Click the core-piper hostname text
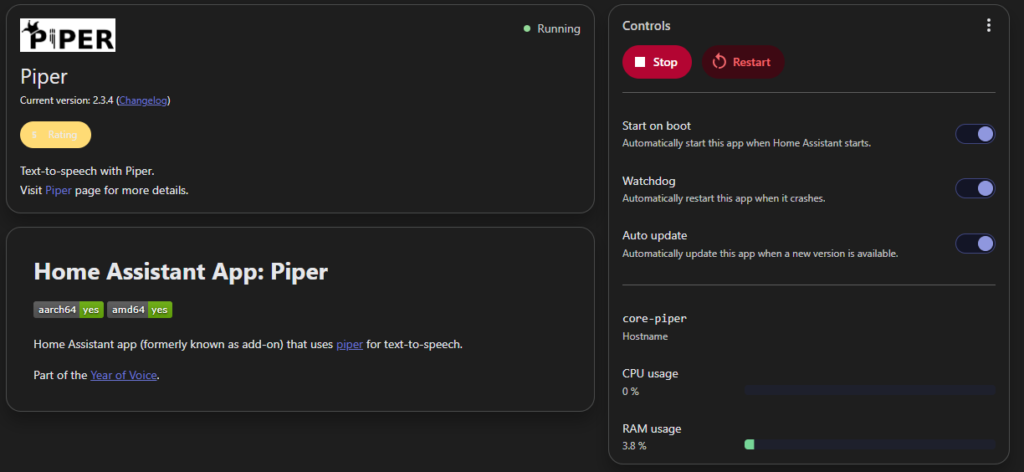This screenshot has height=472, width=1024. [x=654, y=319]
